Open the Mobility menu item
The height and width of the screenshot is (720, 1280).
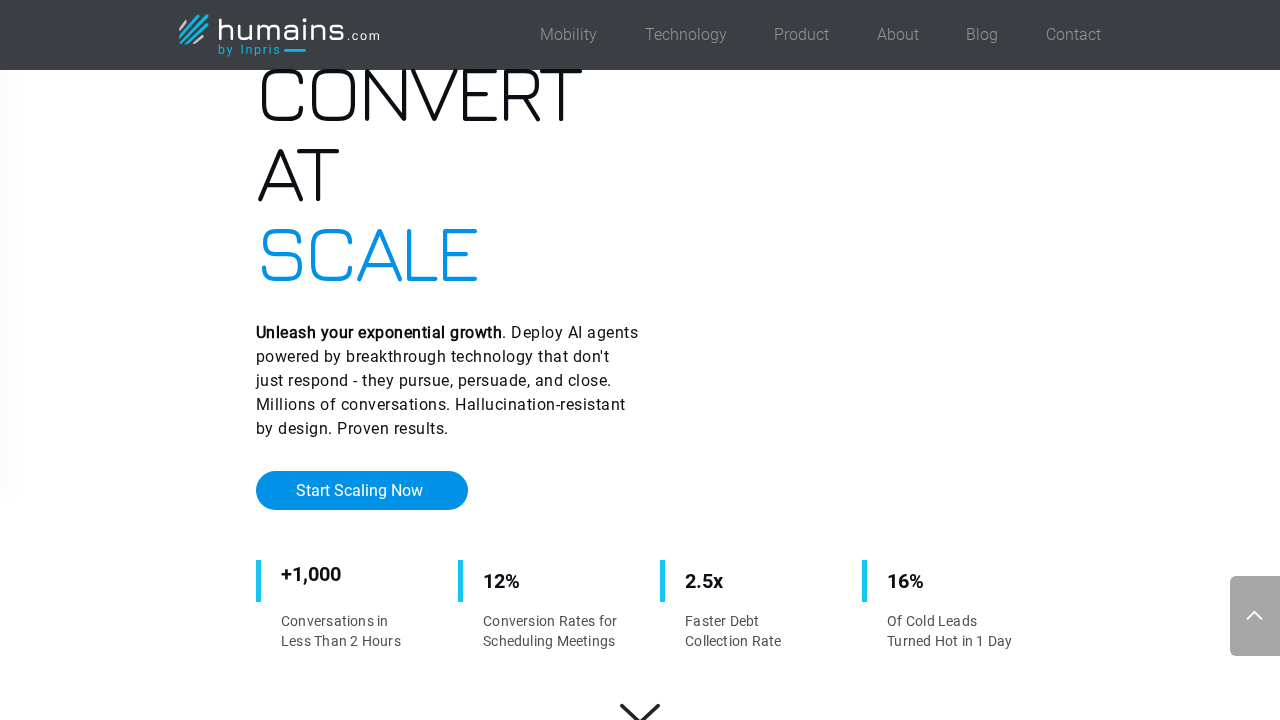click(568, 35)
